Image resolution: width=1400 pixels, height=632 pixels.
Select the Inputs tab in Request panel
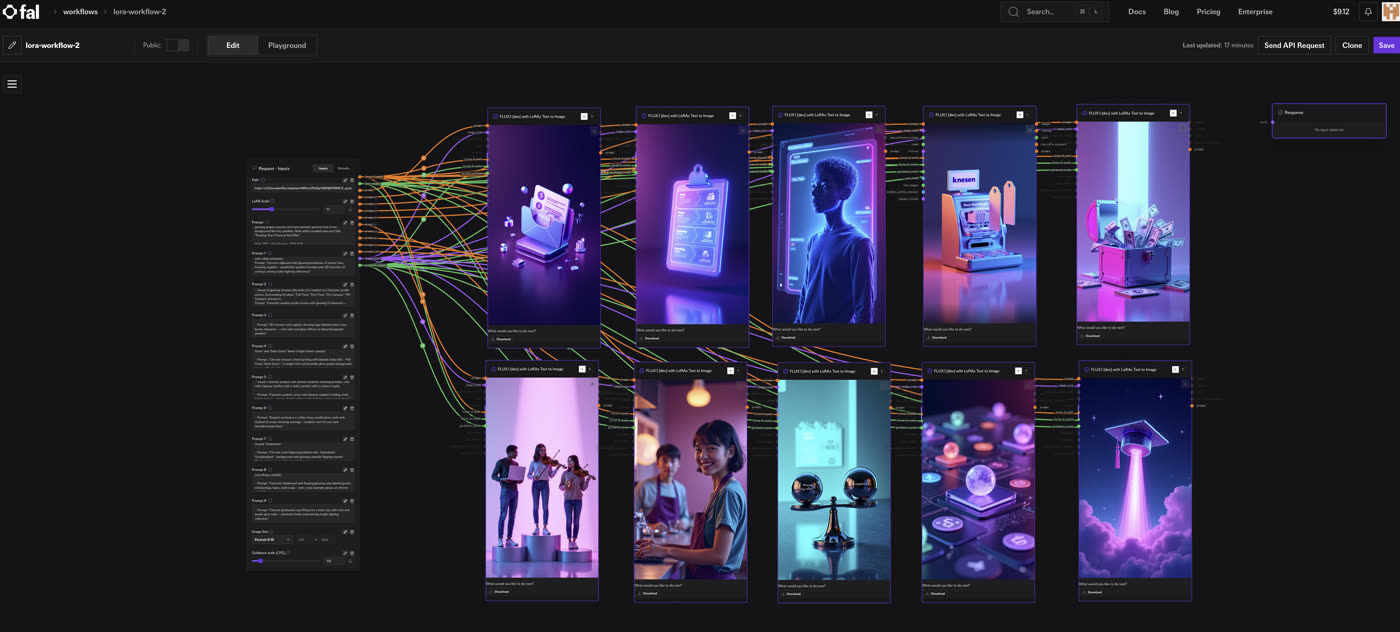323,168
